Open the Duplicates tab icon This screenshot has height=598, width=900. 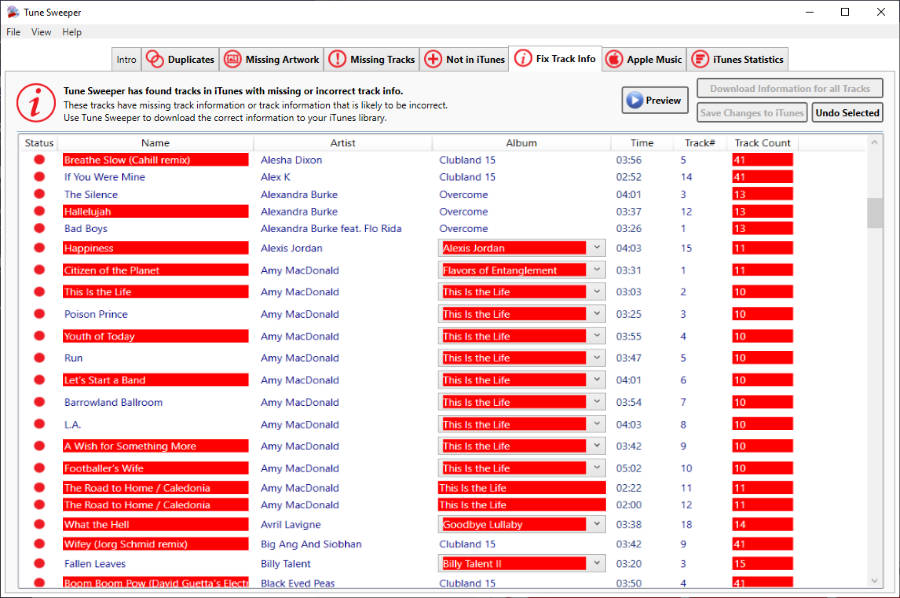[155, 59]
